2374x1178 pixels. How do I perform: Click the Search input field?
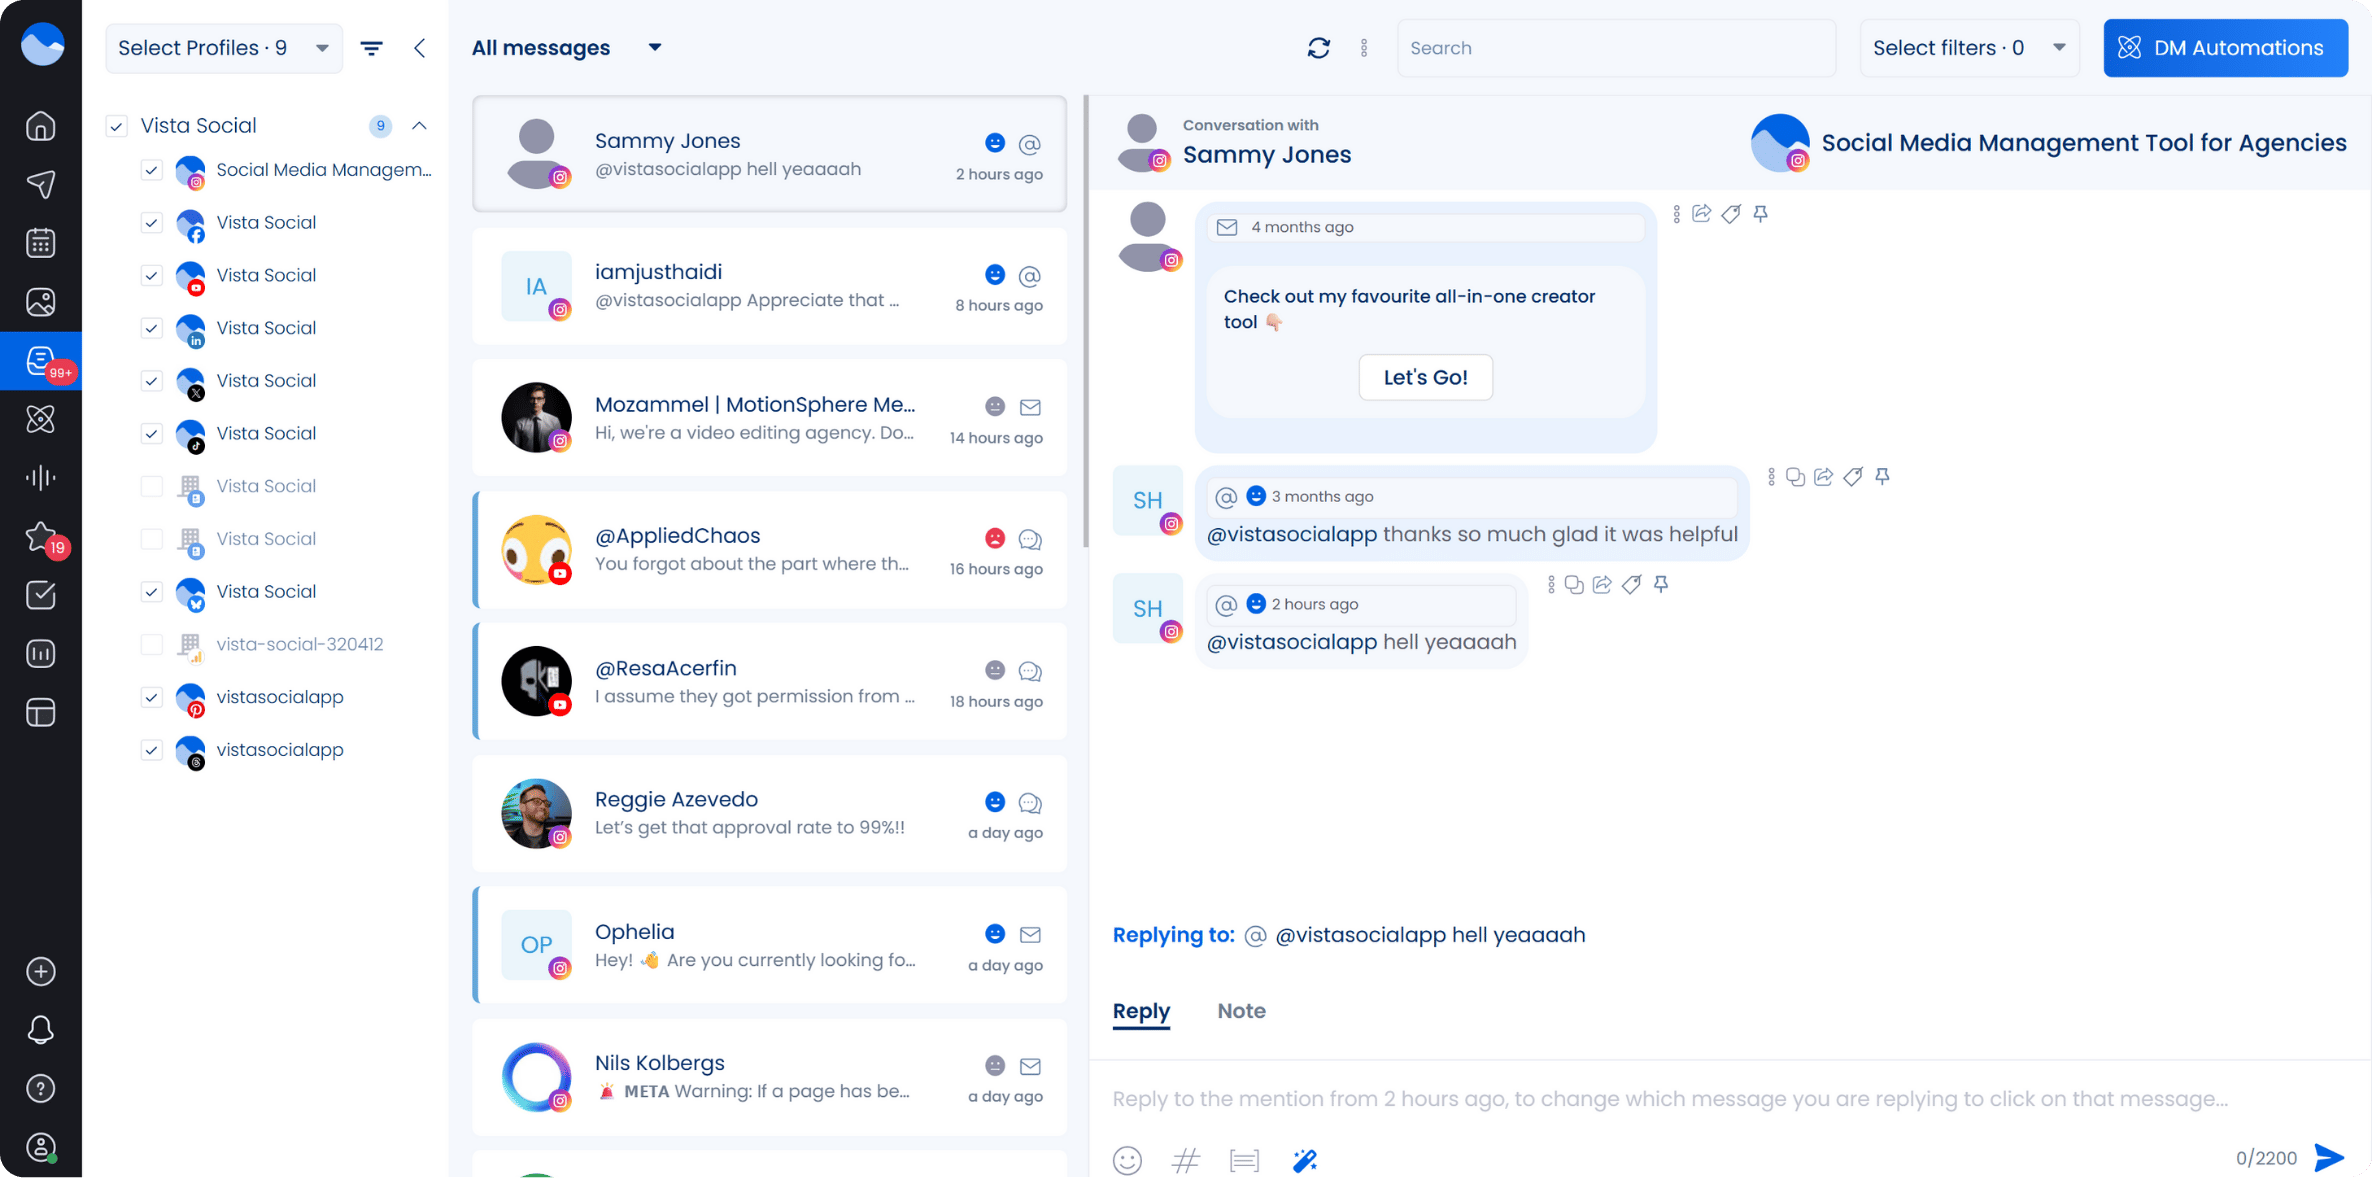click(x=1615, y=48)
